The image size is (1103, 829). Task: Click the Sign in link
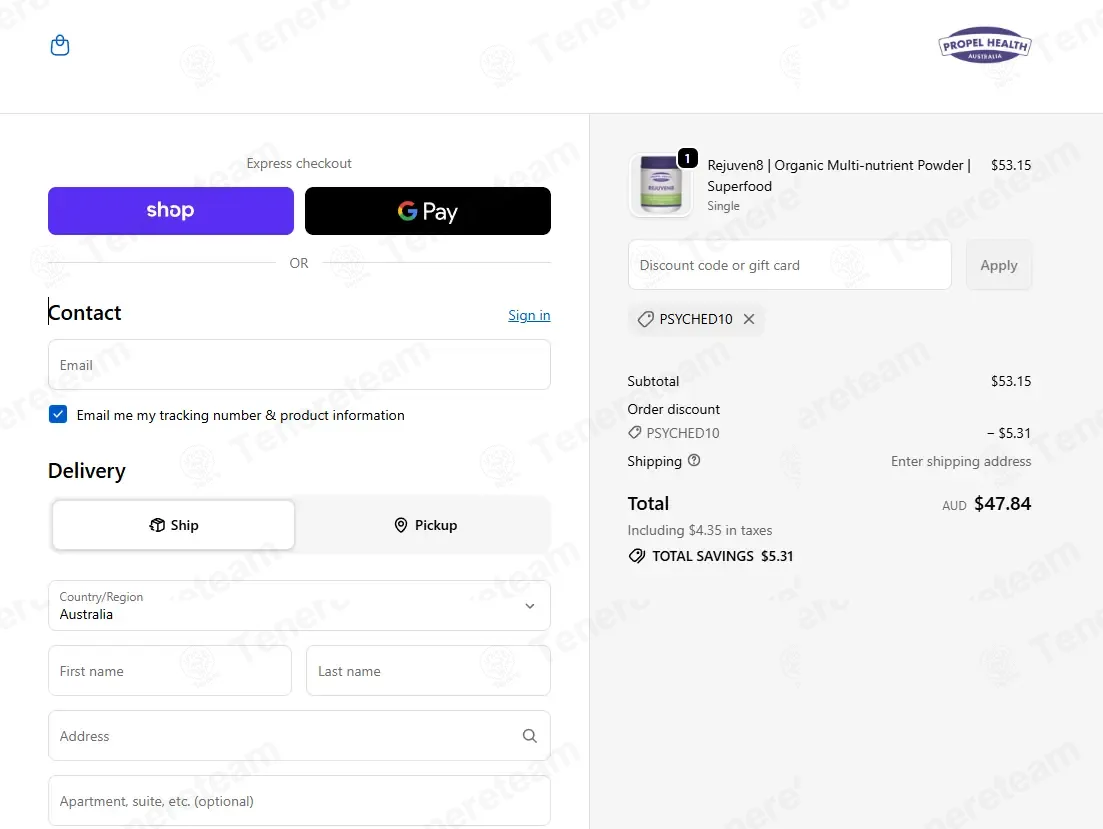pyautogui.click(x=529, y=315)
